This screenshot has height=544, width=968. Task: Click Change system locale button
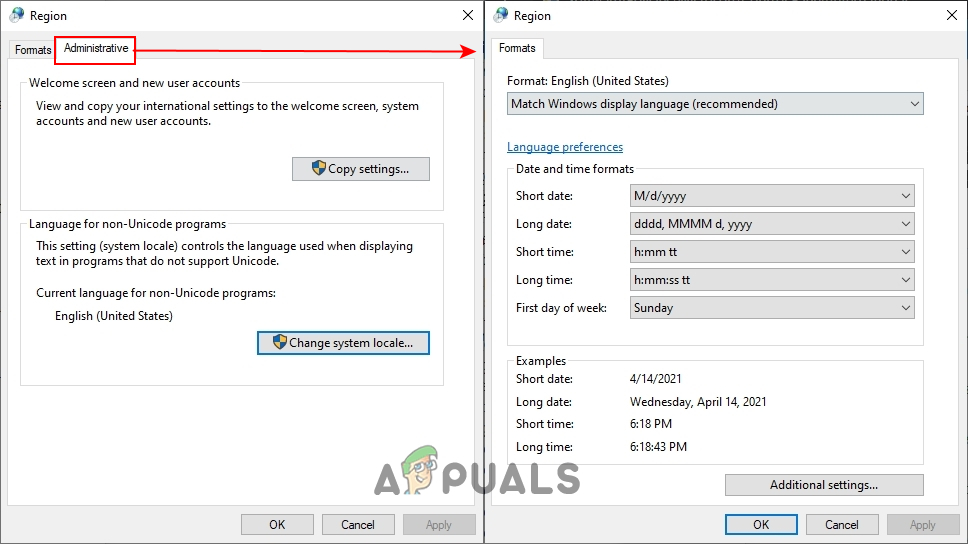(343, 343)
